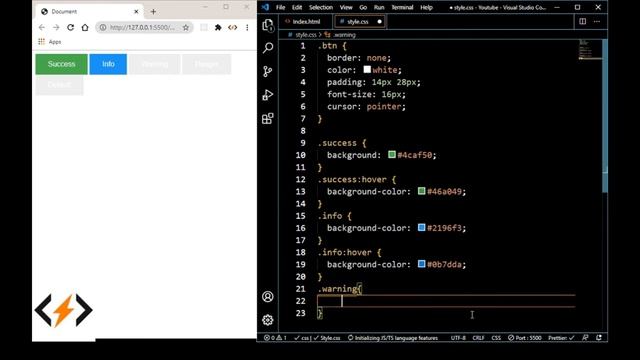
Task: Open the Explorer view in VS Code
Action: tap(268, 25)
